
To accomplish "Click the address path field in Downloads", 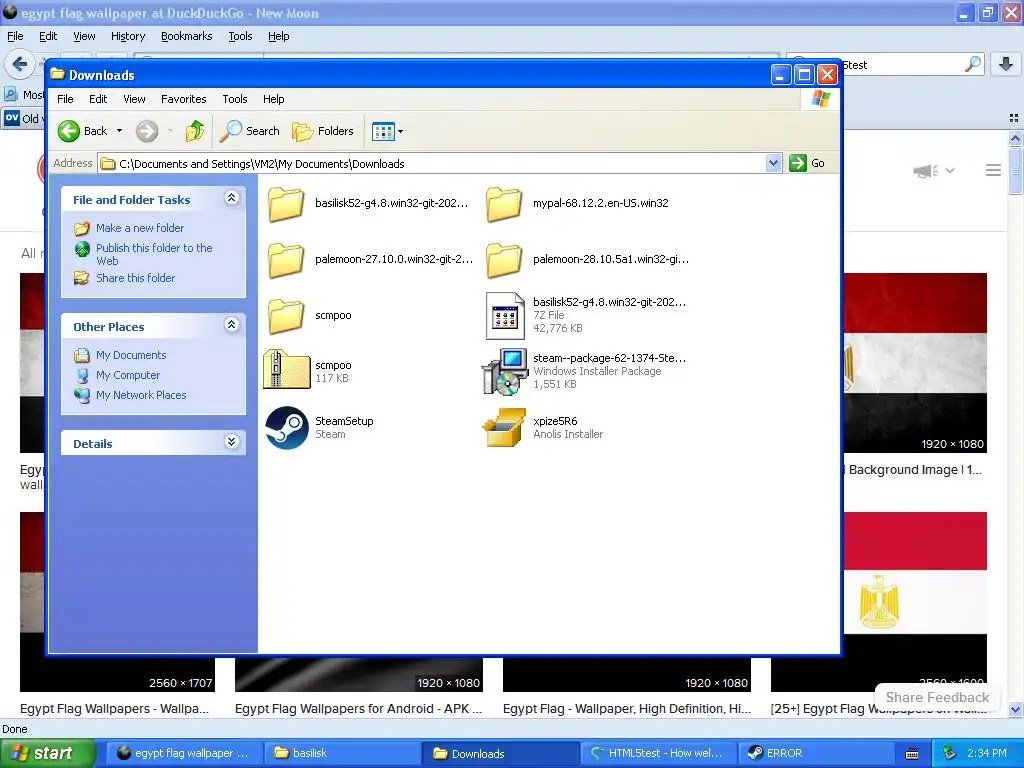I will (439, 164).
